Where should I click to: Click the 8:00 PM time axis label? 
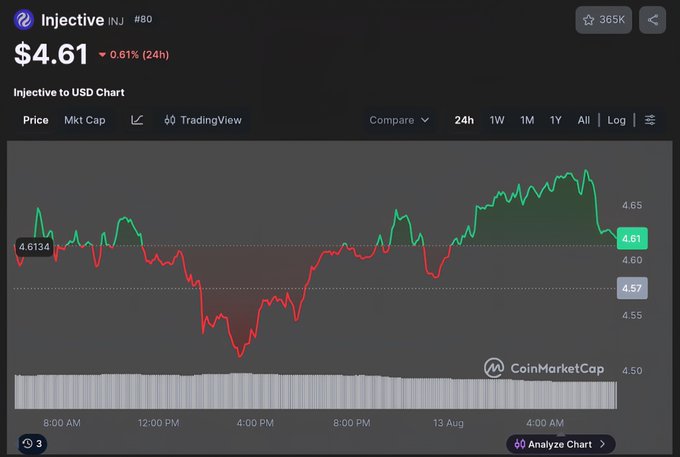[x=352, y=423]
